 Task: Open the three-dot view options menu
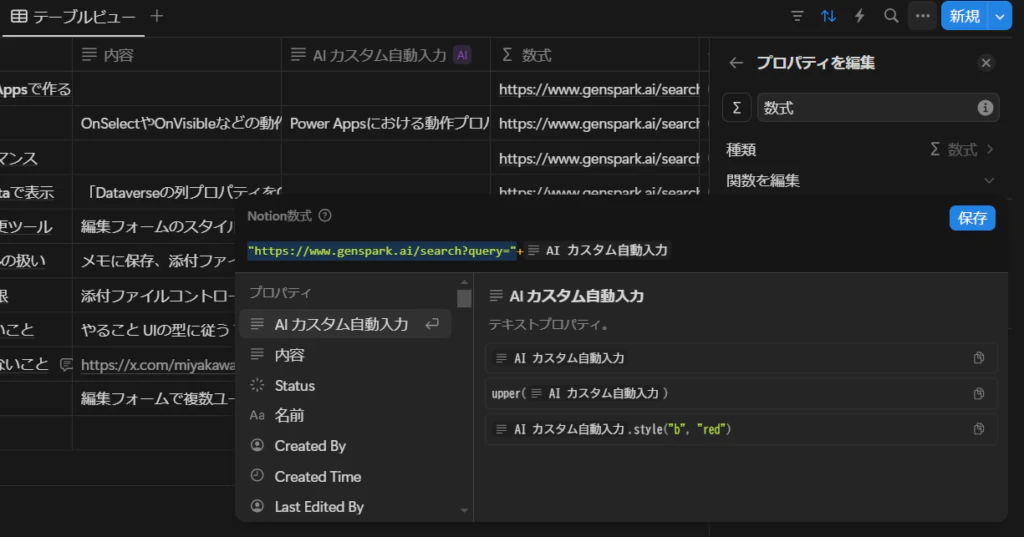point(922,16)
